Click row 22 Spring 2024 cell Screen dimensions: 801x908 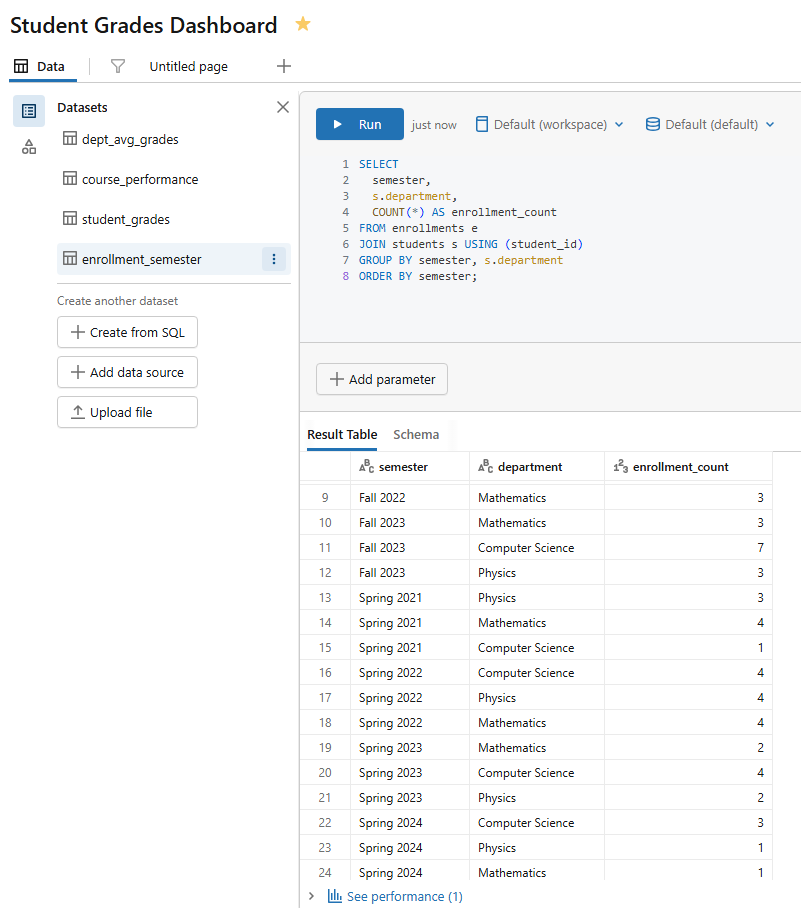point(410,822)
